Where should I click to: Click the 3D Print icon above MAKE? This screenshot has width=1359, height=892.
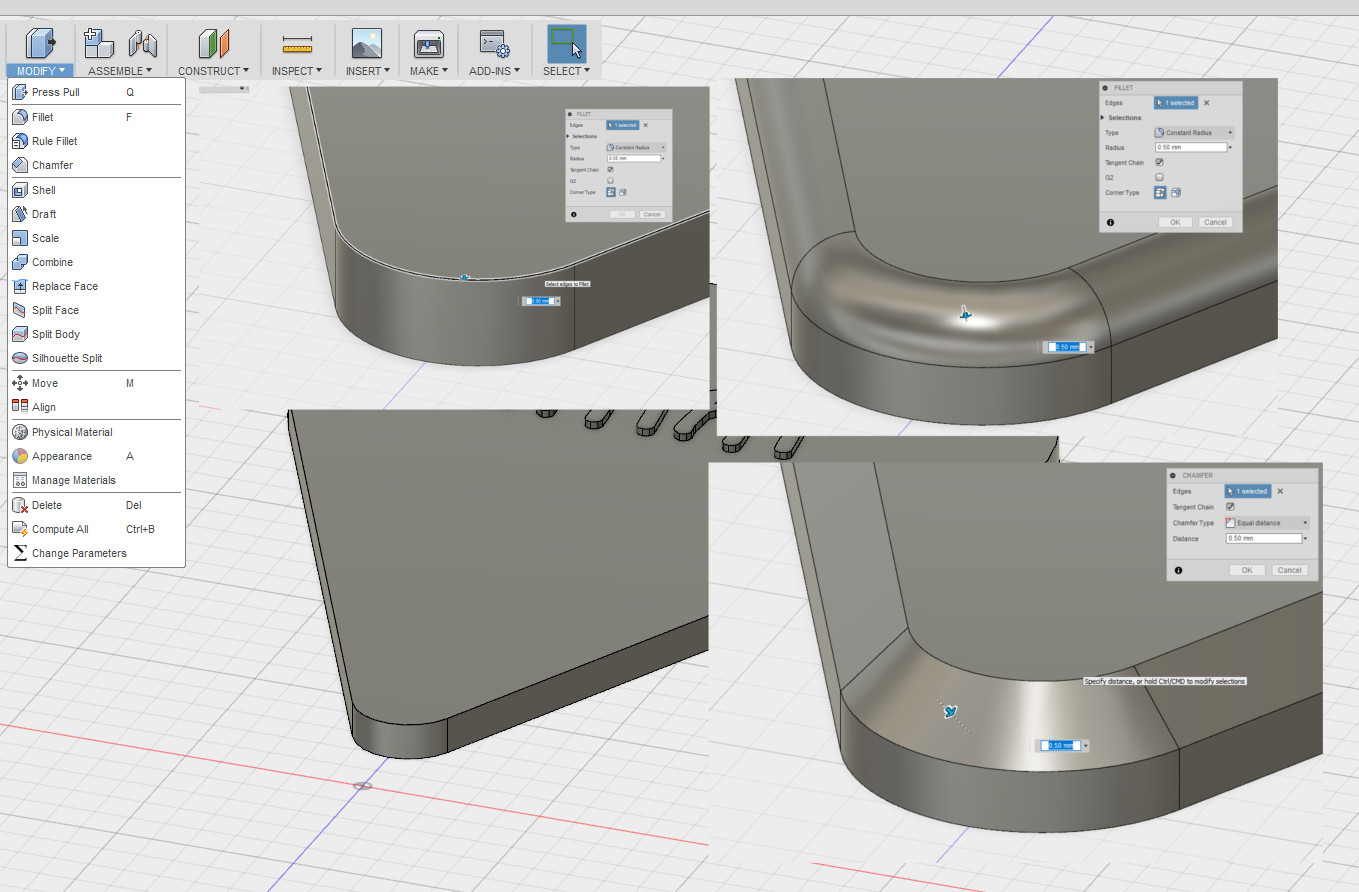tap(429, 44)
